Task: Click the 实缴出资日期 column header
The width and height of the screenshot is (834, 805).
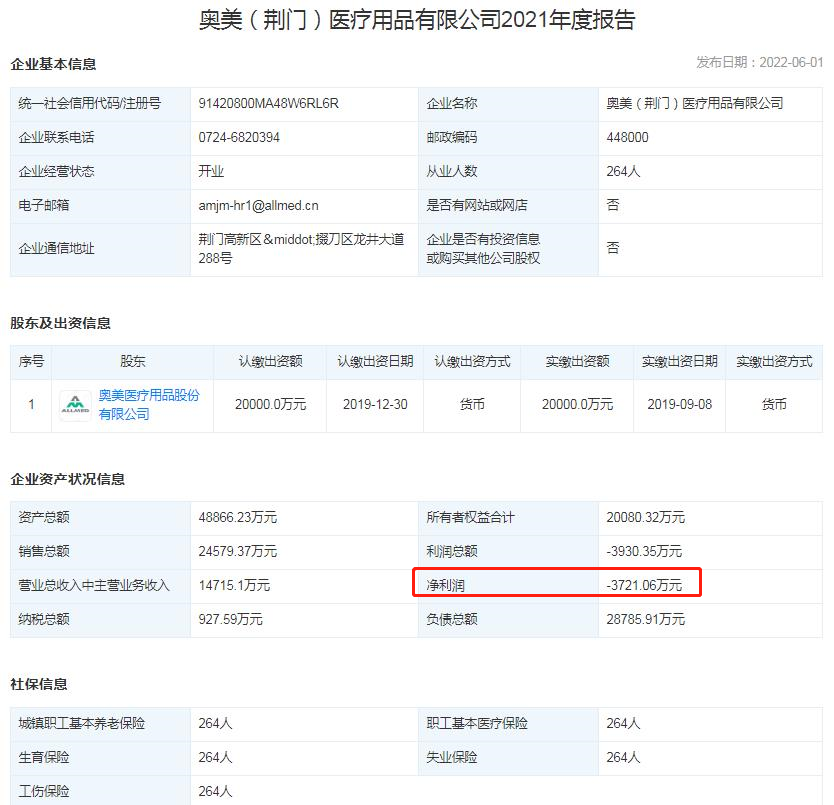Action: [680, 362]
